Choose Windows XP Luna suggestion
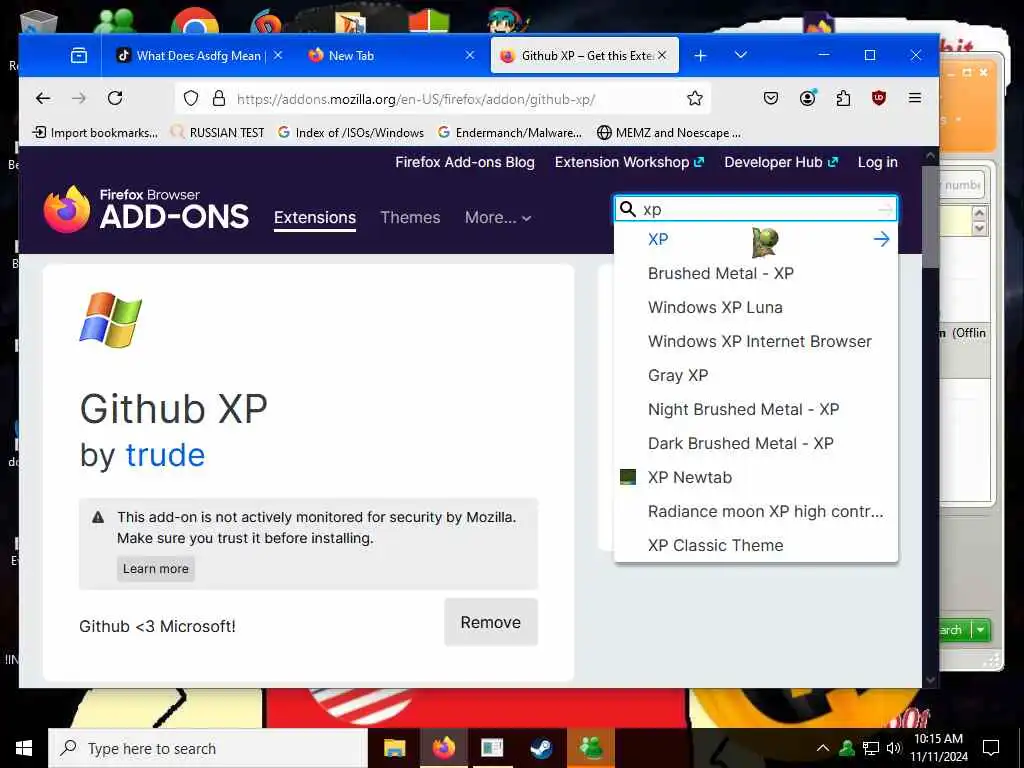 756,307
